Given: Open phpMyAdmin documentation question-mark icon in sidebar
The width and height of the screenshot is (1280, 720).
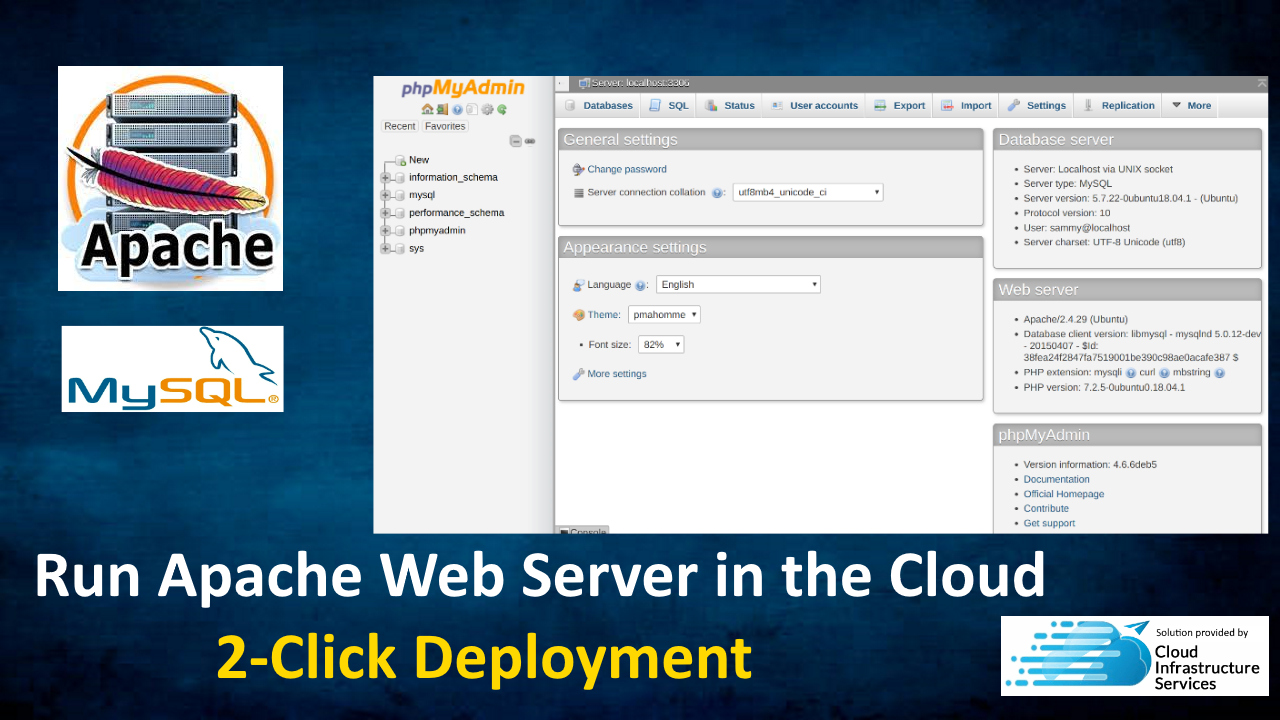Looking at the screenshot, I should click(x=457, y=109).
